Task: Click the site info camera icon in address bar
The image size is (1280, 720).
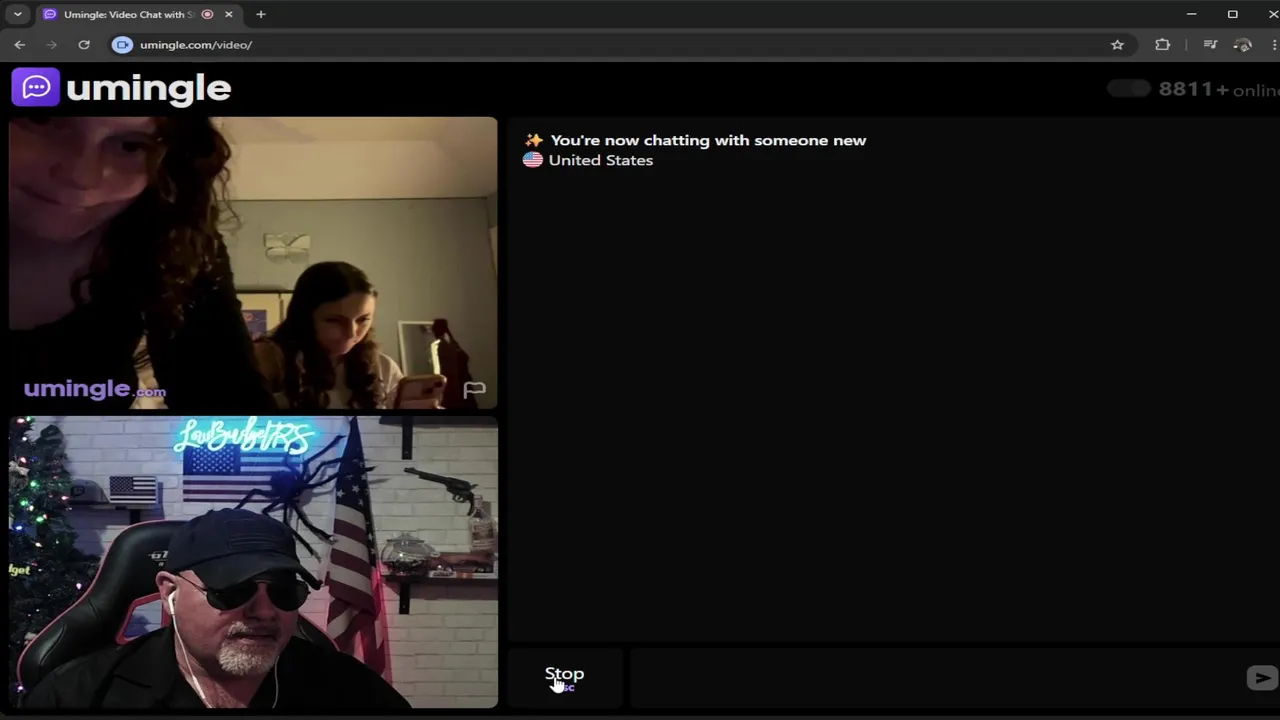Action: [x=122, y=44]
